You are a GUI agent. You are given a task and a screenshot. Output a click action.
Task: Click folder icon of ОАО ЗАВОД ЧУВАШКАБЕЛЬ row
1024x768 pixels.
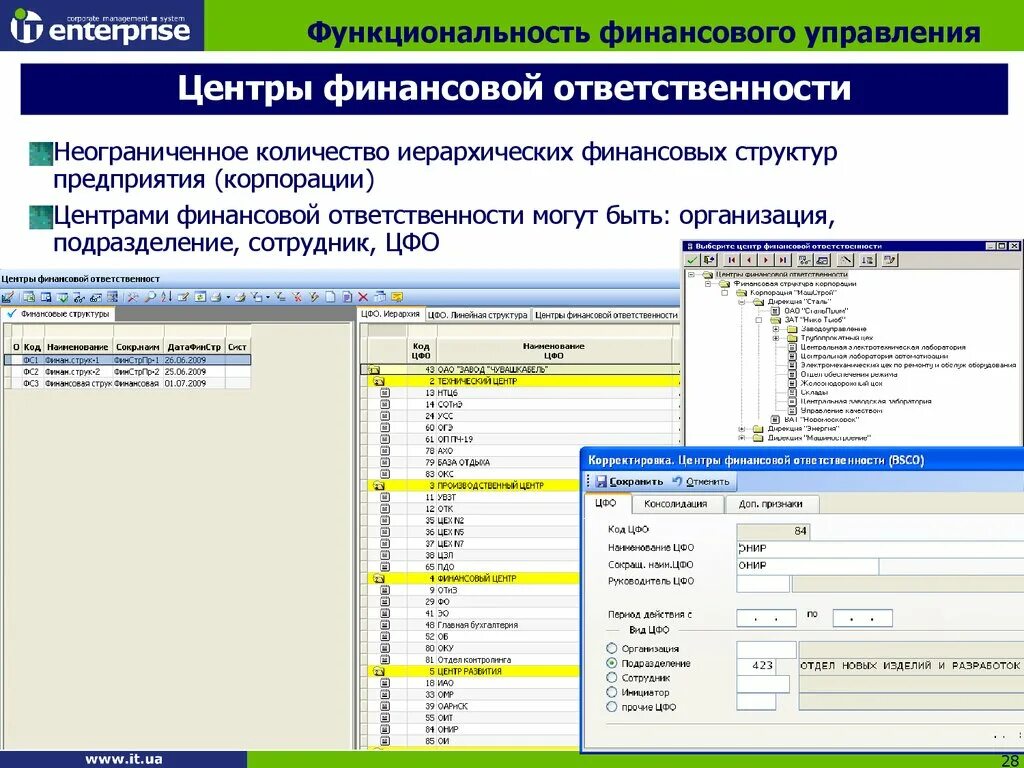(x=374, y=370)
